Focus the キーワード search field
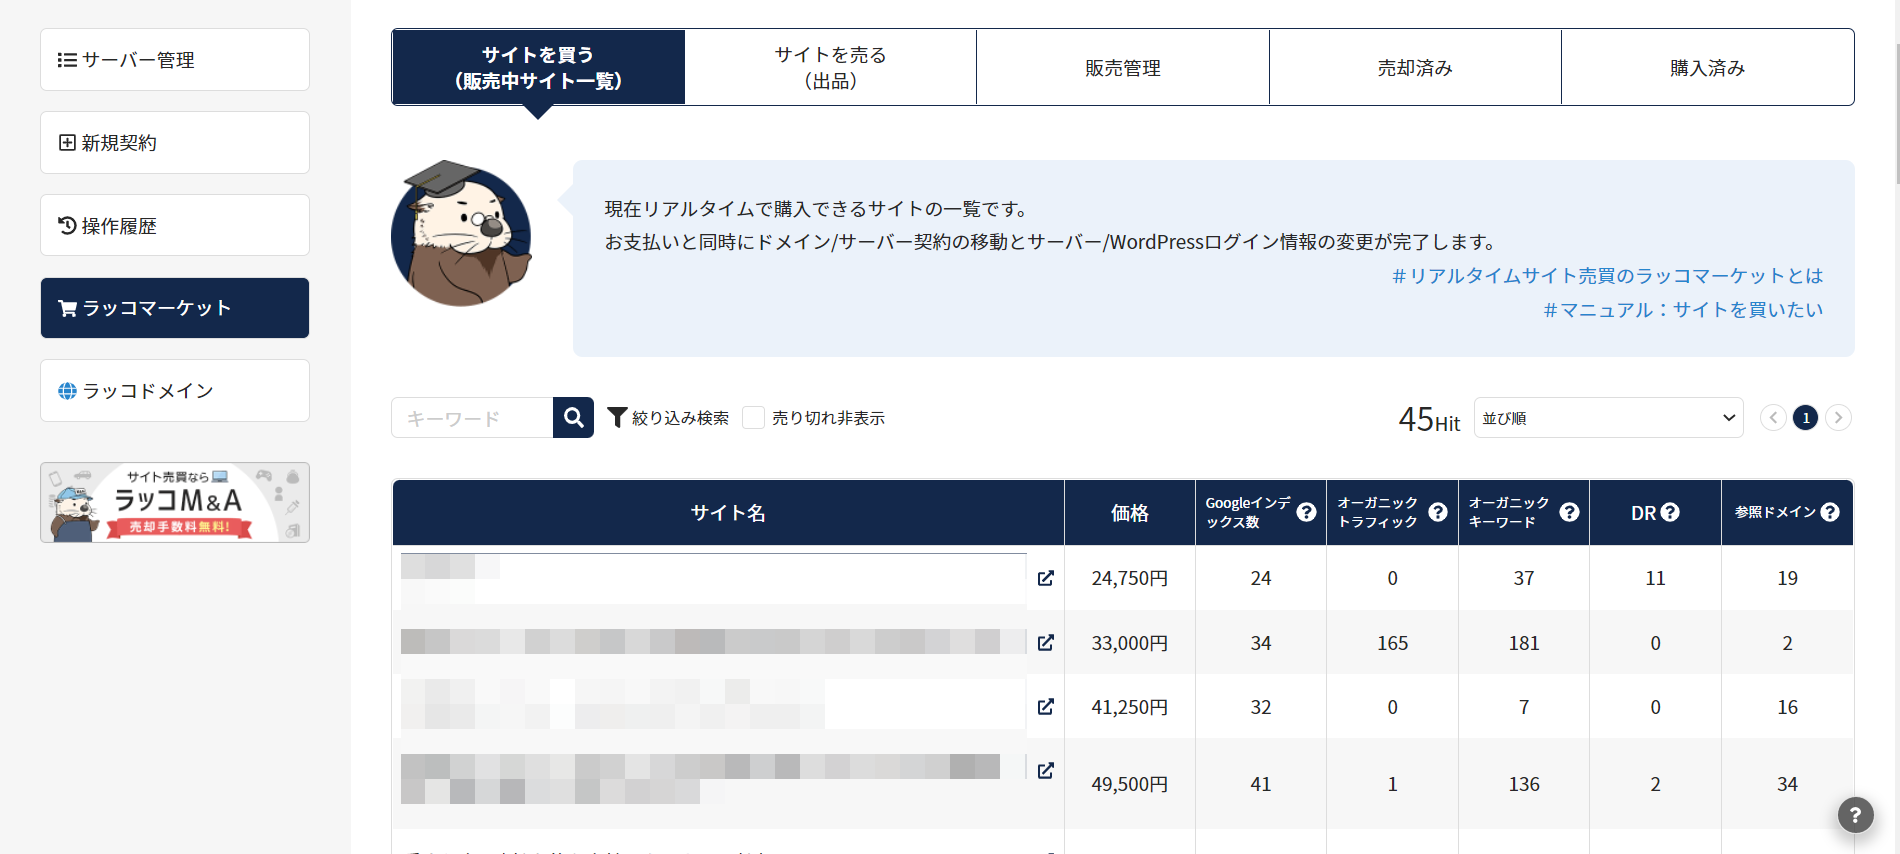The width and height of the screenshot is (1900, 854). pyautogui.click(x=472, y=418)
